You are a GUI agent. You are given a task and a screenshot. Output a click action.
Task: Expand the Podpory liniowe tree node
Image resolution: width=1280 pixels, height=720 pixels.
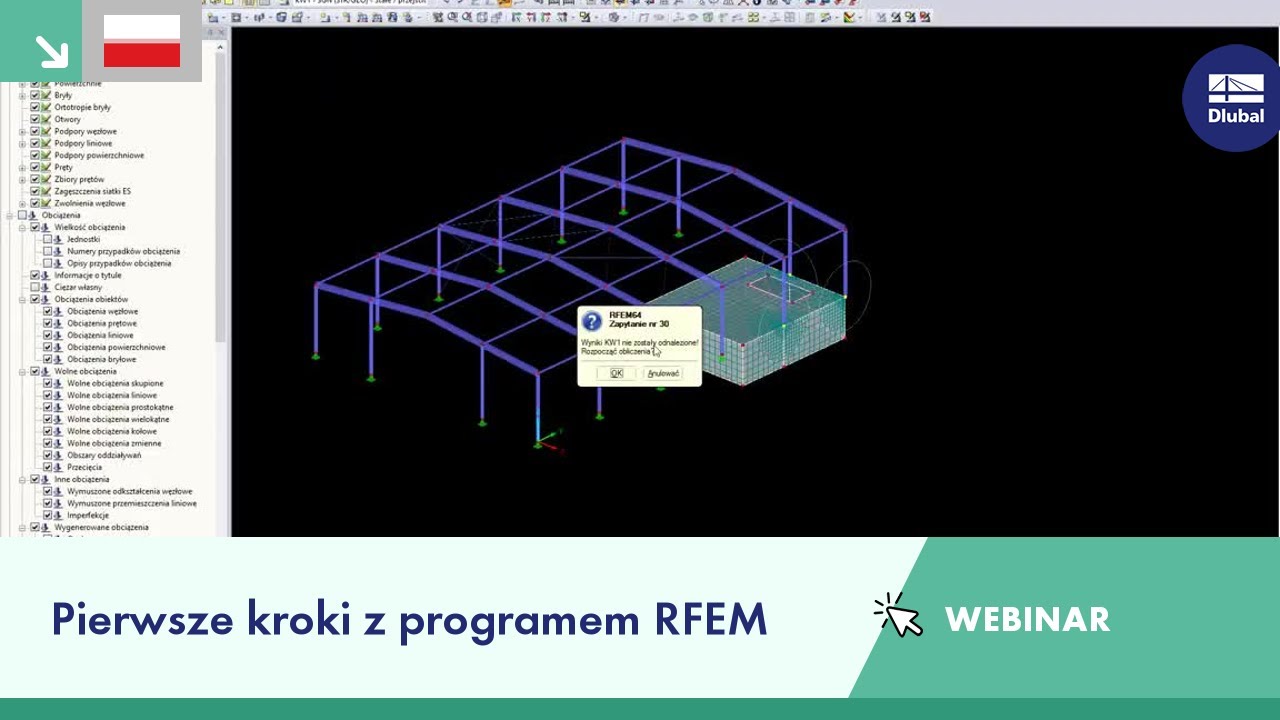click(x=22, y=143)
